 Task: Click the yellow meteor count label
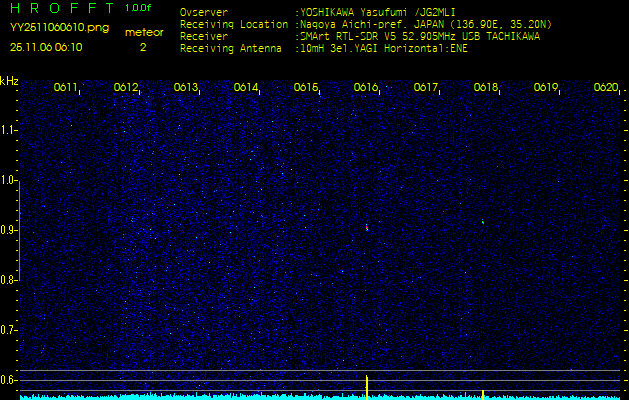pos(142,32)
